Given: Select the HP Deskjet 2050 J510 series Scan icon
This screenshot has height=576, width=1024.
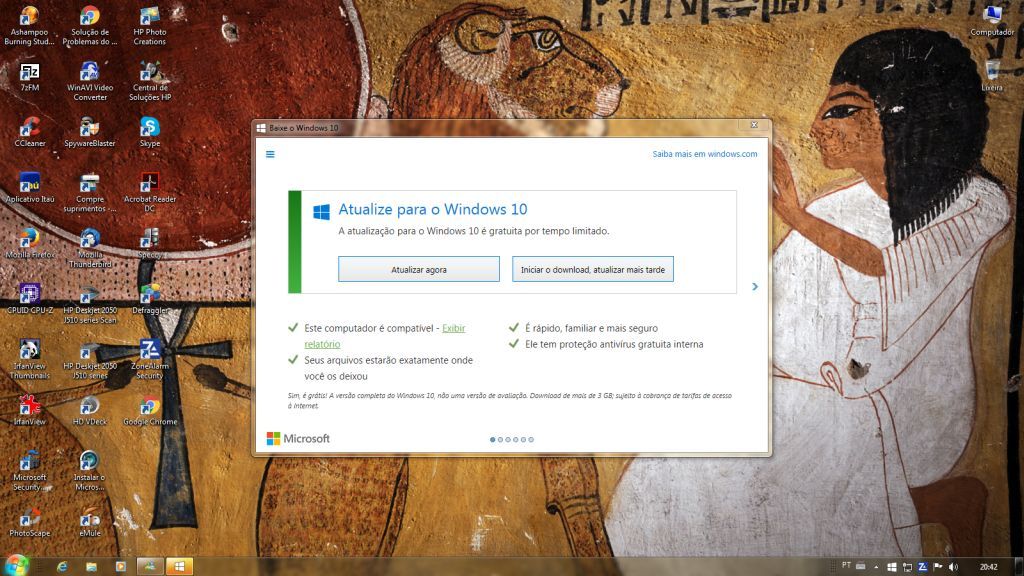Looking at the screenshot, I should tap(90, 304).
